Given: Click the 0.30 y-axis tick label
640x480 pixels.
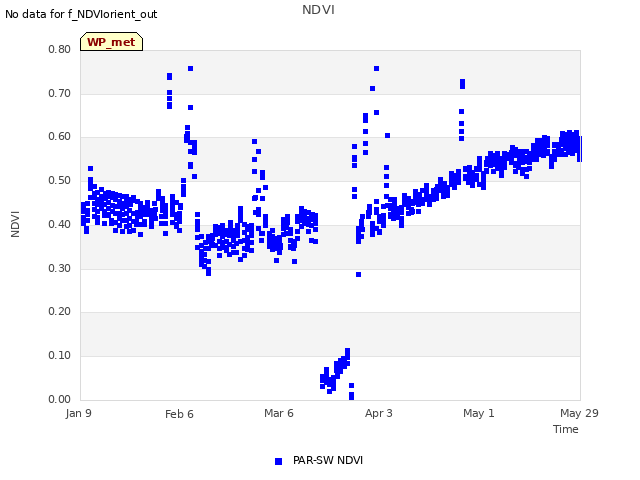Looking at the screenshot, I should tap(60, 269).
